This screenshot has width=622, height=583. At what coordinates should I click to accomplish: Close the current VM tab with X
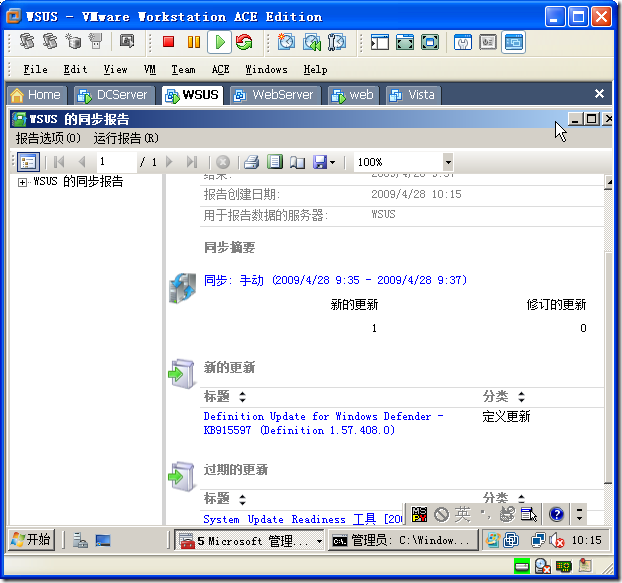[x=599, y=94]
